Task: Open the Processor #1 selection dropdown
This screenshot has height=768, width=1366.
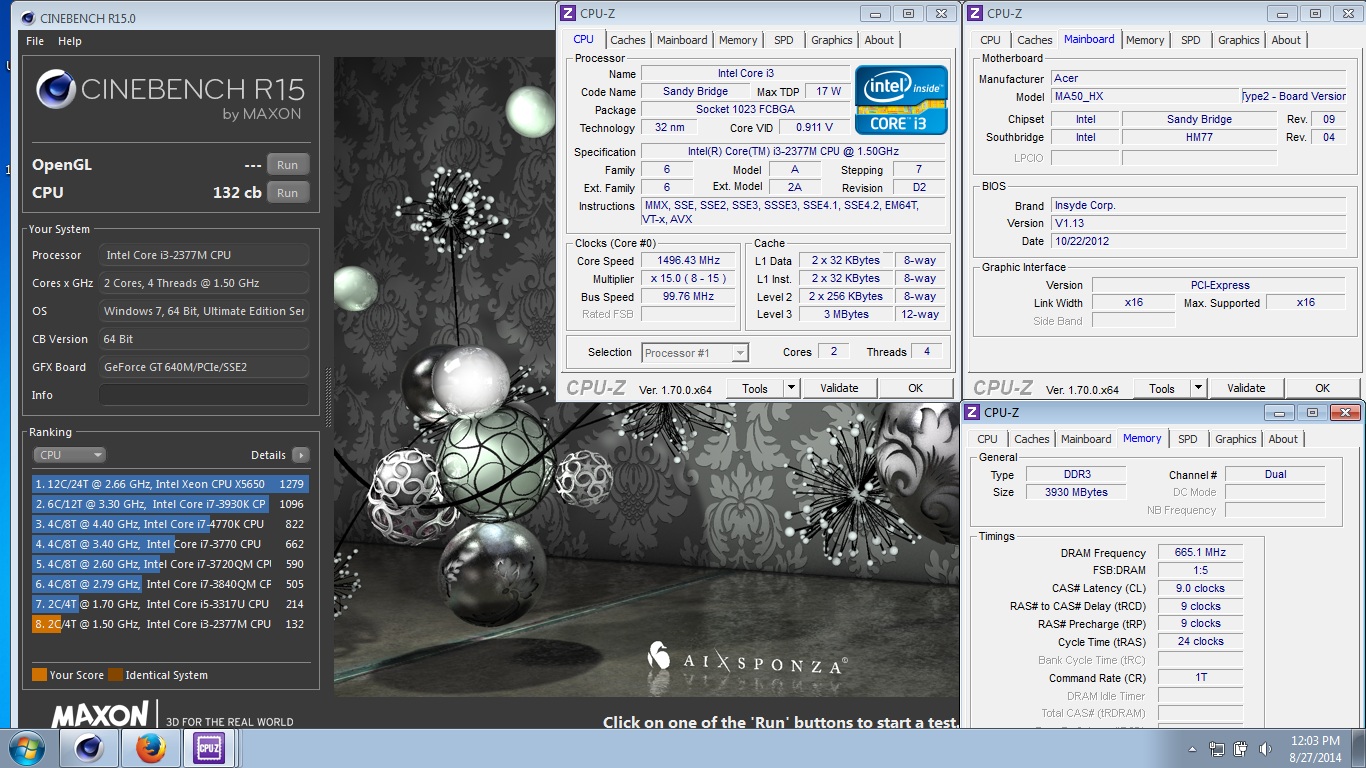Action: 695,353
